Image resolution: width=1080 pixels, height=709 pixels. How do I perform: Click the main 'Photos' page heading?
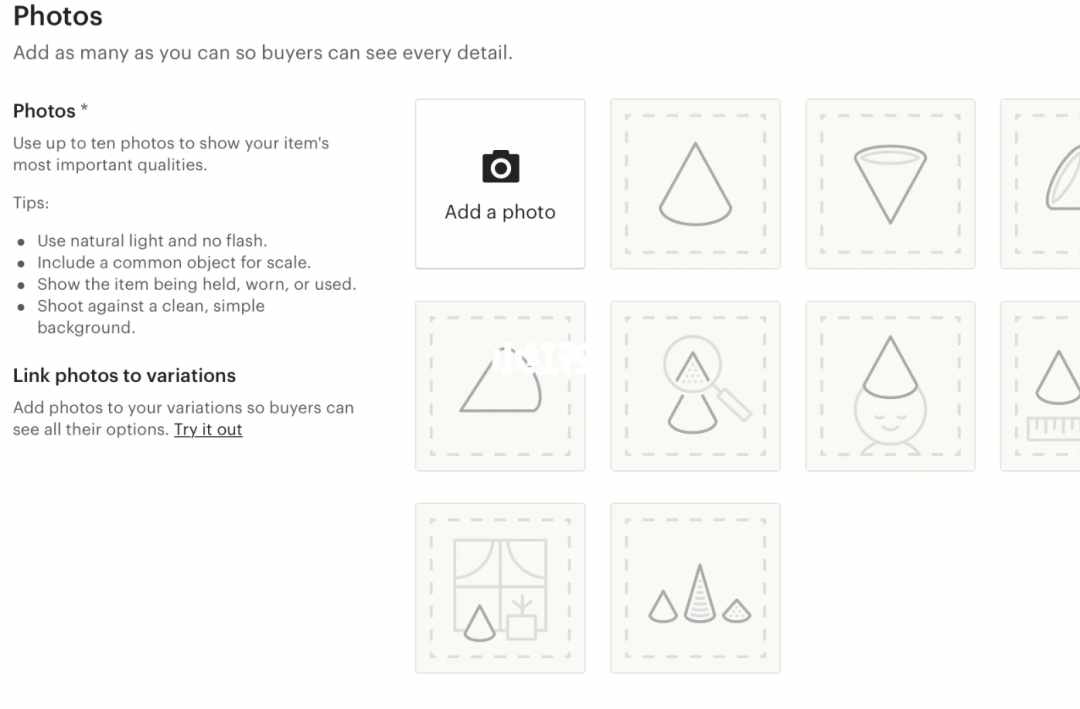(58, 16)
